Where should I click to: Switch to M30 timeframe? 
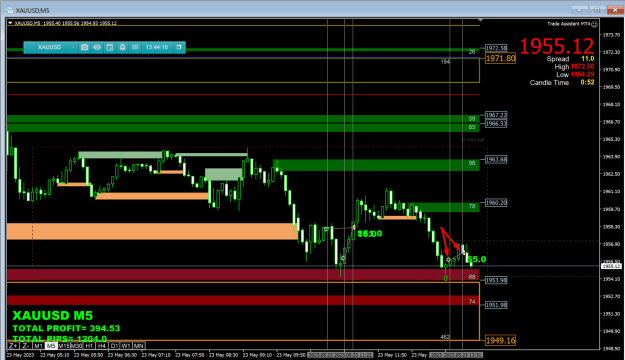(x=77, y=346)
